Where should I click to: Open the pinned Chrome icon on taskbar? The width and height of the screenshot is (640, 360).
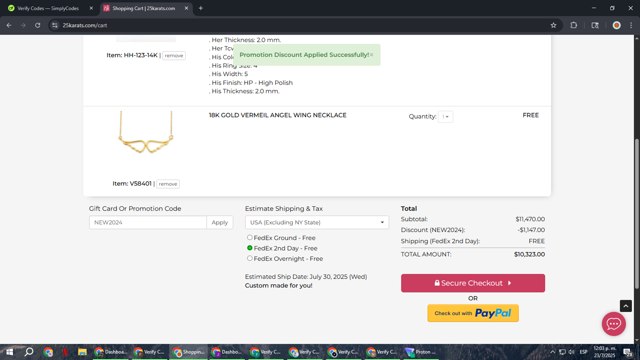pyautogui.click(x=48, y=352)
